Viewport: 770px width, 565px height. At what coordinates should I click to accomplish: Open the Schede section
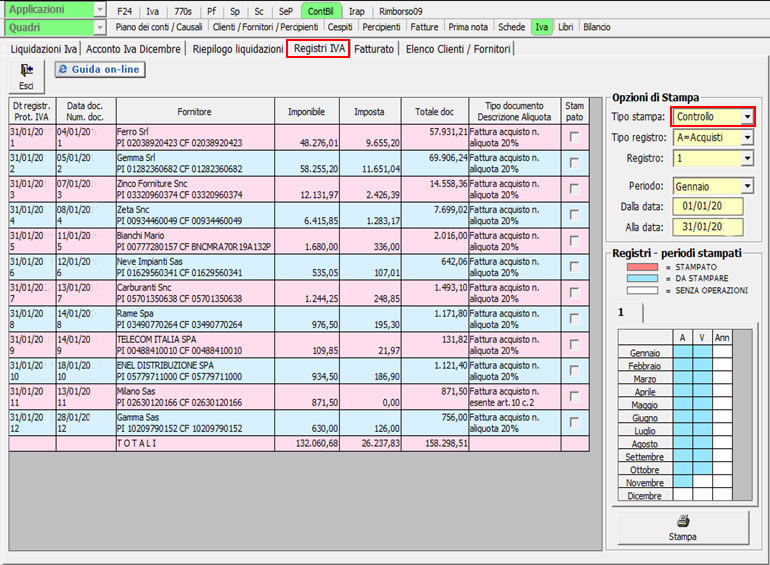pyautogui.click(x=511, y=27)
